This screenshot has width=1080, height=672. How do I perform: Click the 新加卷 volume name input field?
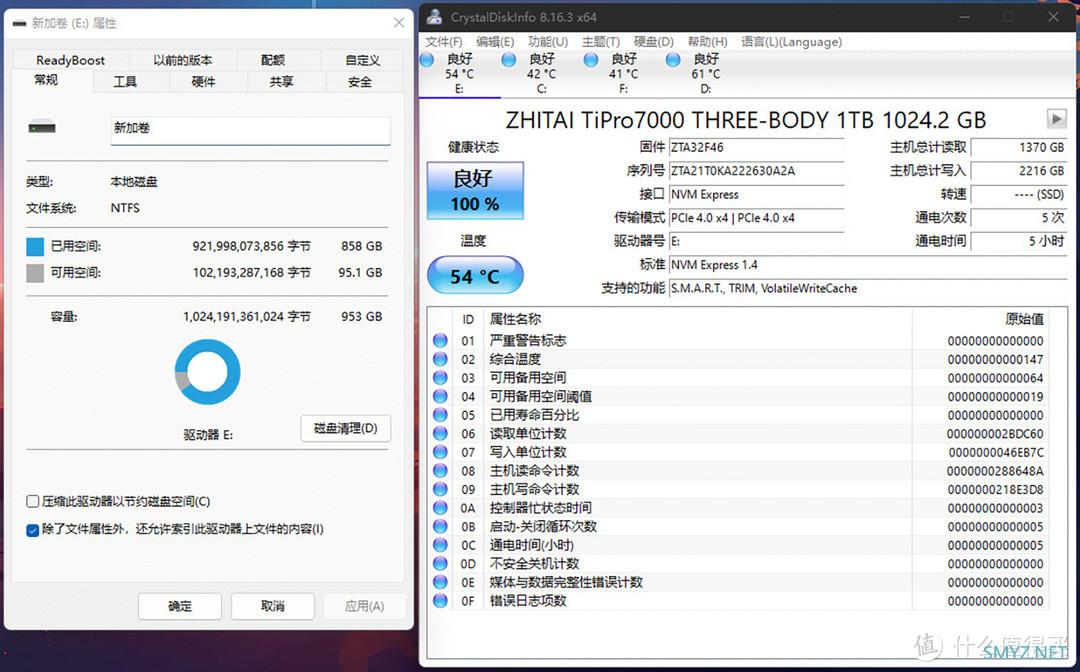coord(250,130)
